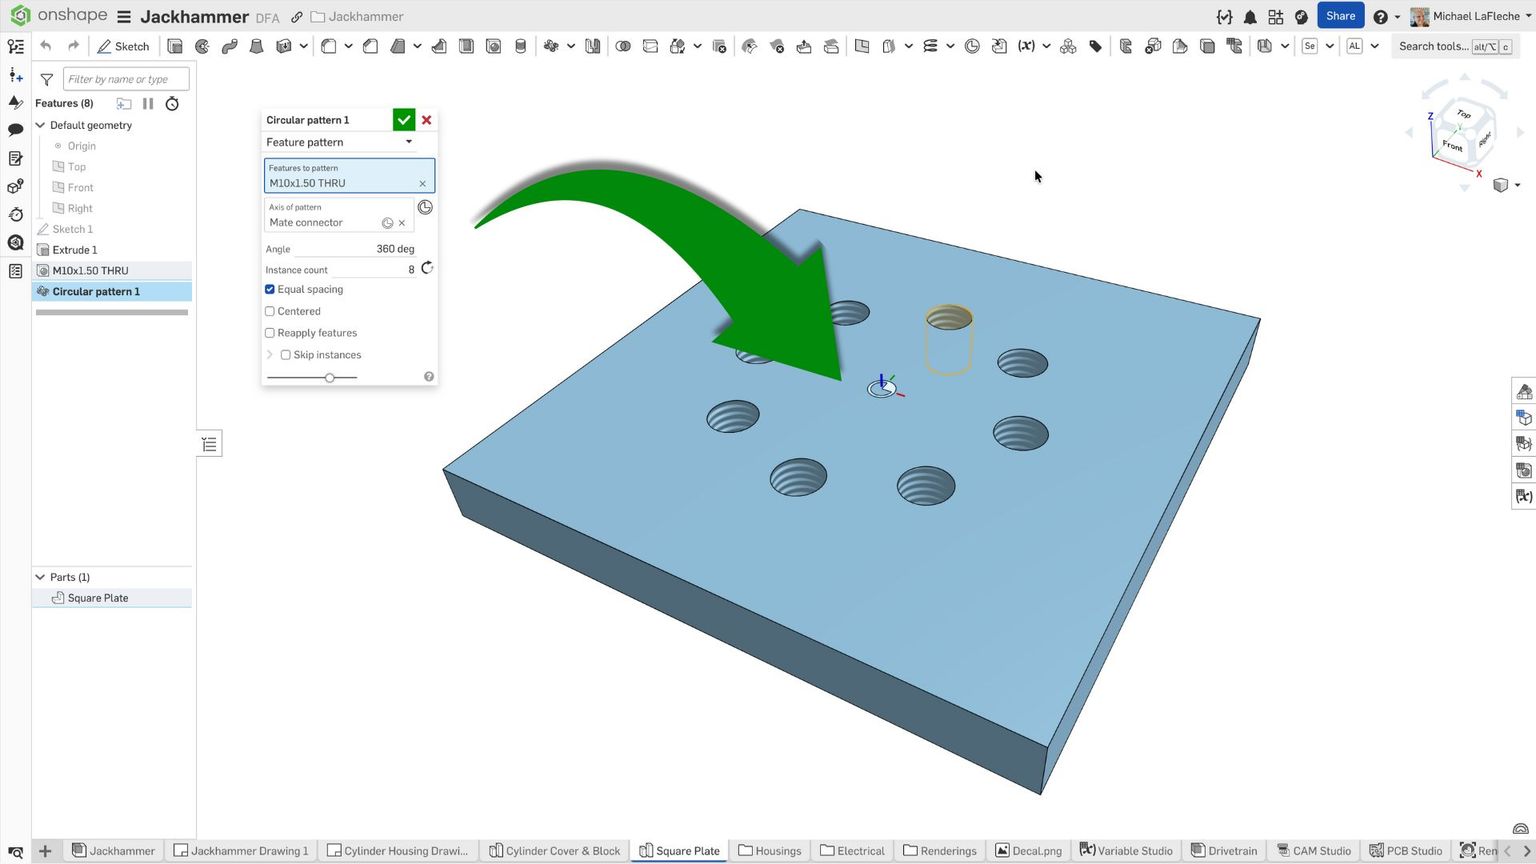Screen dimensions: 1536x864
Task: Select the Hole tool in the toolbar
Action: [493, 46]
